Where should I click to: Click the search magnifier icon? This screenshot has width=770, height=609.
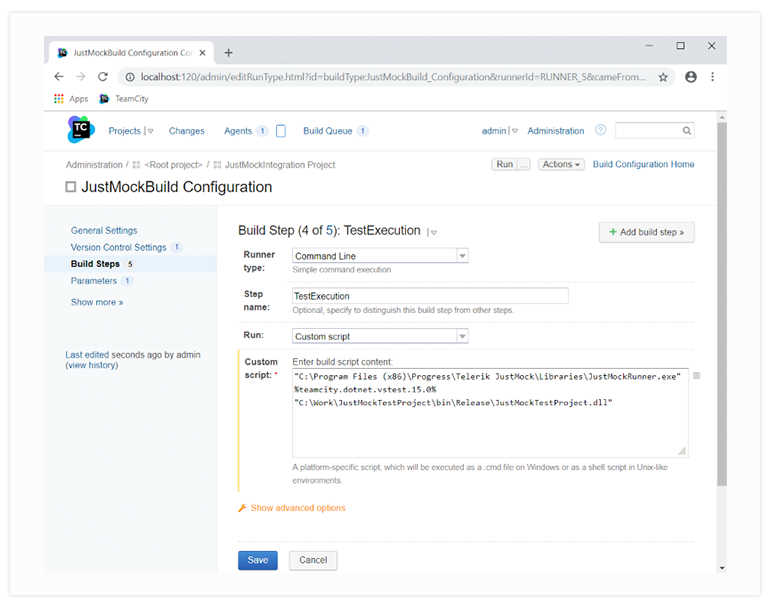point(687,131)
